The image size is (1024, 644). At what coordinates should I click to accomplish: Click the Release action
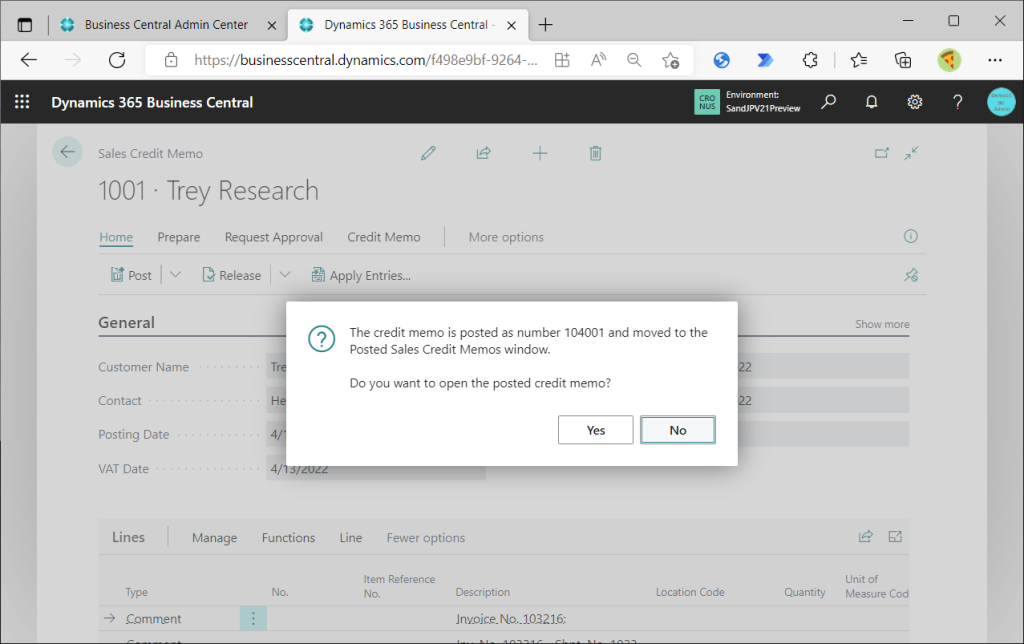231,275
